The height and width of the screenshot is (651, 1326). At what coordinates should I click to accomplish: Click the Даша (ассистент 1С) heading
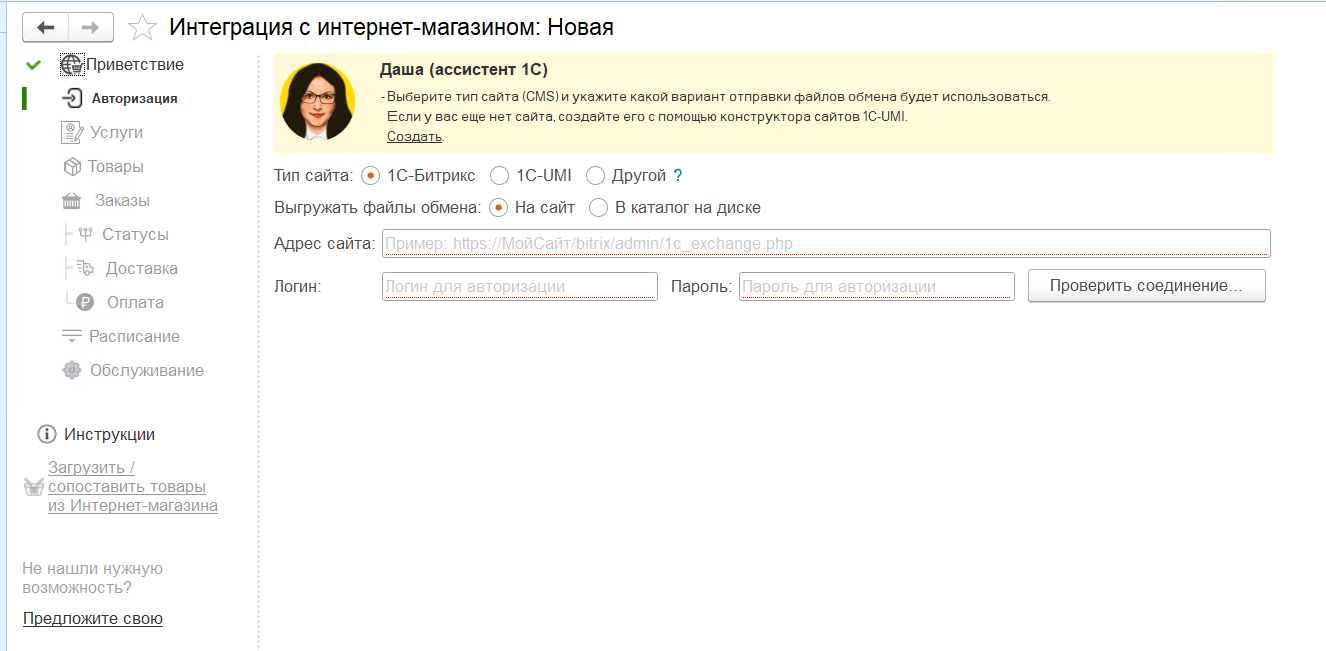click(464, 69)
